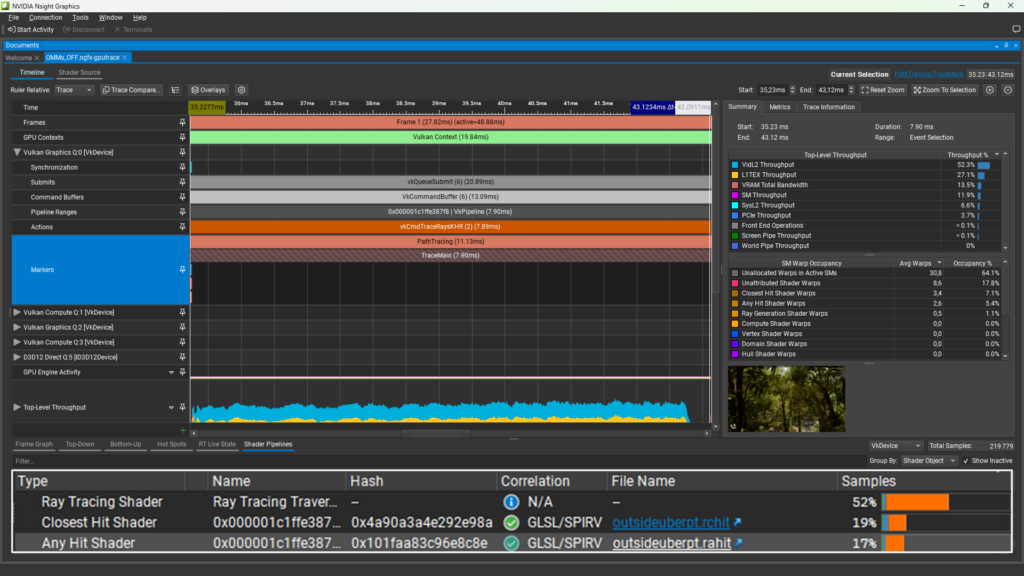This screenshot has width=1024, height=576.
Task: Expand the Top-Level Throughput row
Action: click(x=17, y=408)
